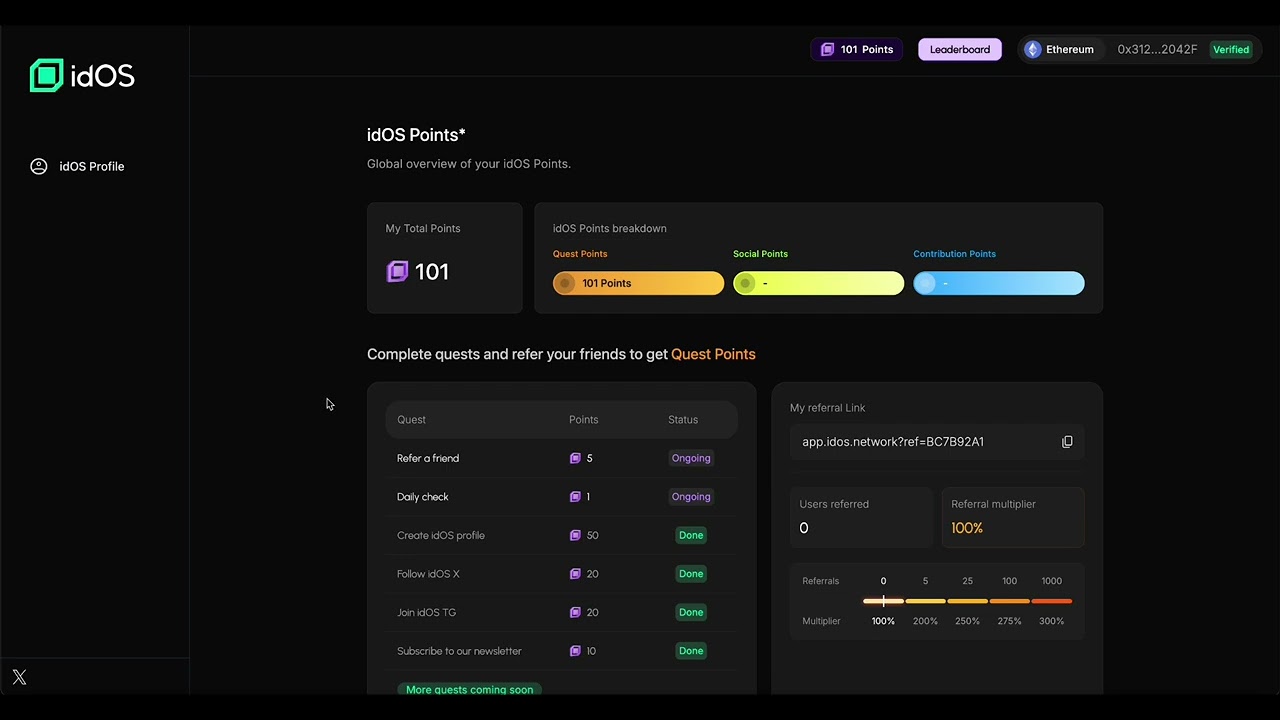1280x720 pixels.
Task: Select the Ethereum network label
Action: [x=1069, y=49]
